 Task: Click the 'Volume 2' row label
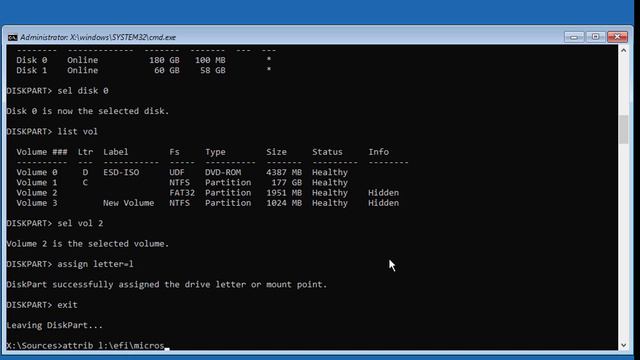pyautogui.click(x=37, y=193)
